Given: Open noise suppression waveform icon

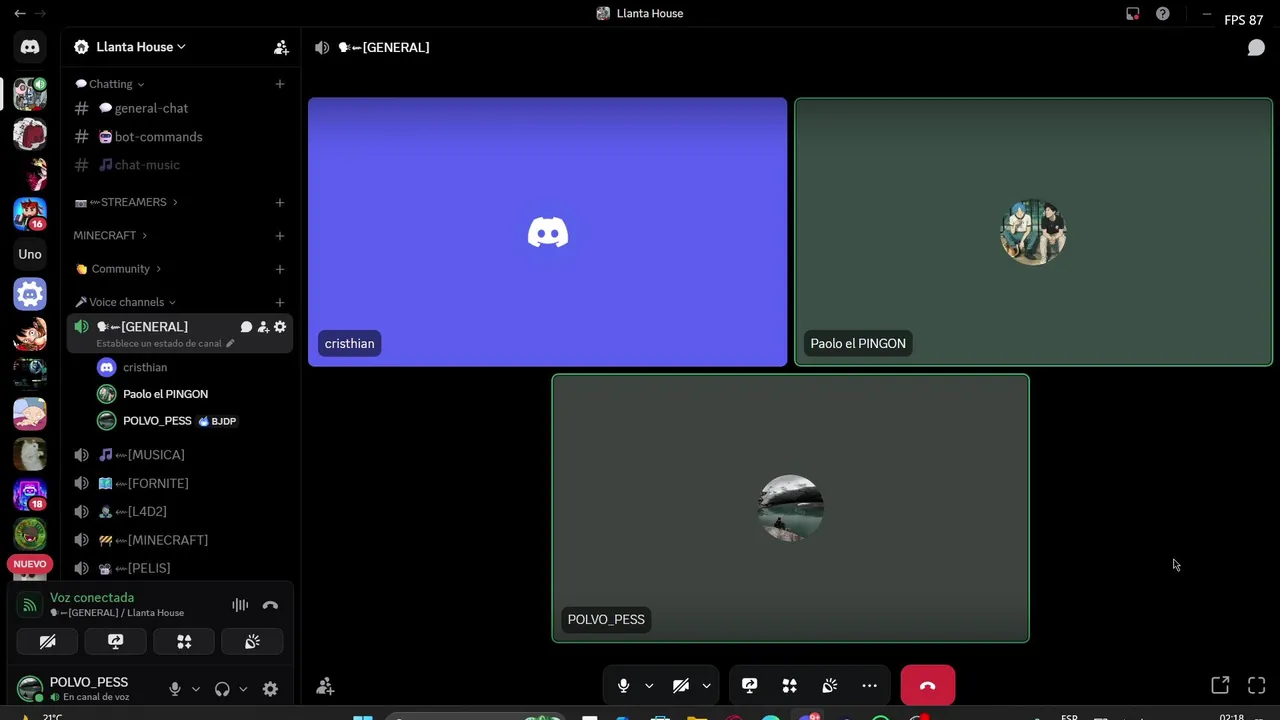Looking at the screenshot, I should [x=240, y=605].
